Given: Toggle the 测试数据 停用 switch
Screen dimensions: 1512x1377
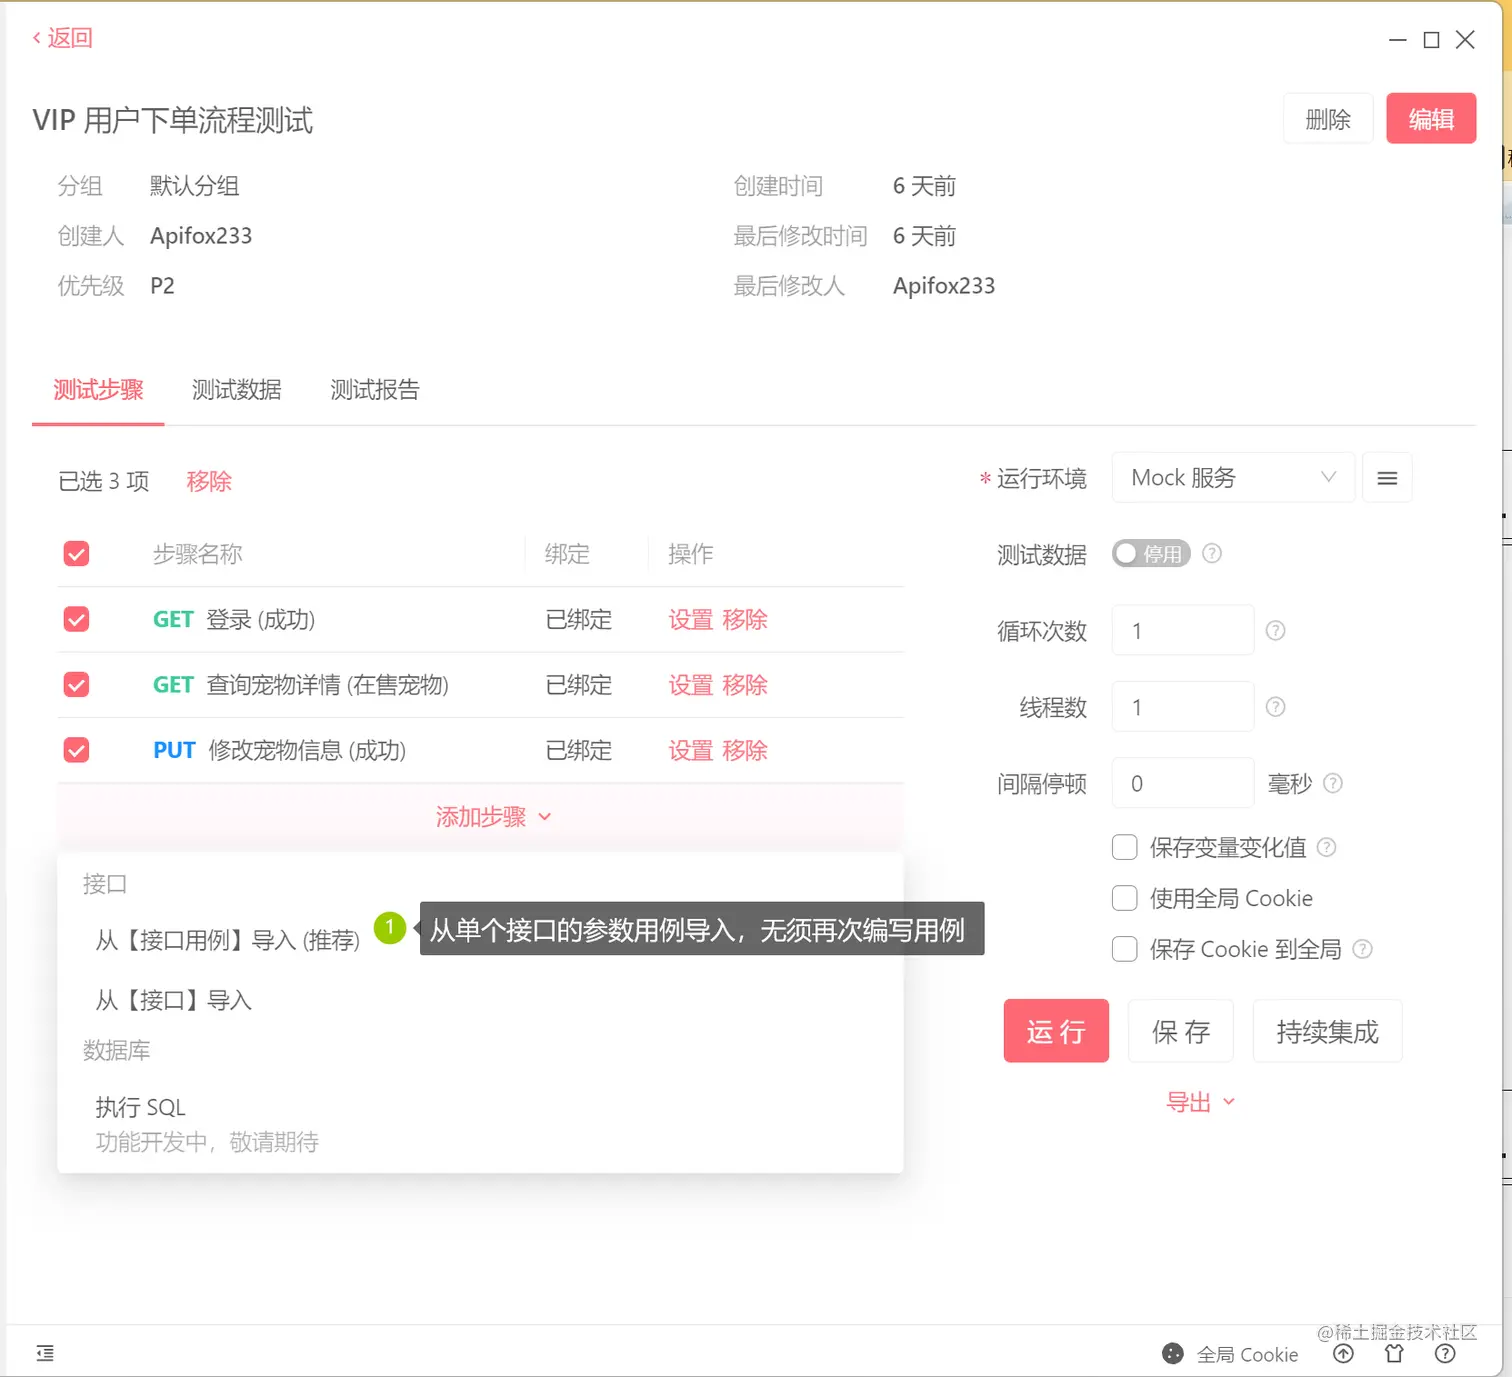Looking at the screenshot, I should click(x=1151, y=554).
